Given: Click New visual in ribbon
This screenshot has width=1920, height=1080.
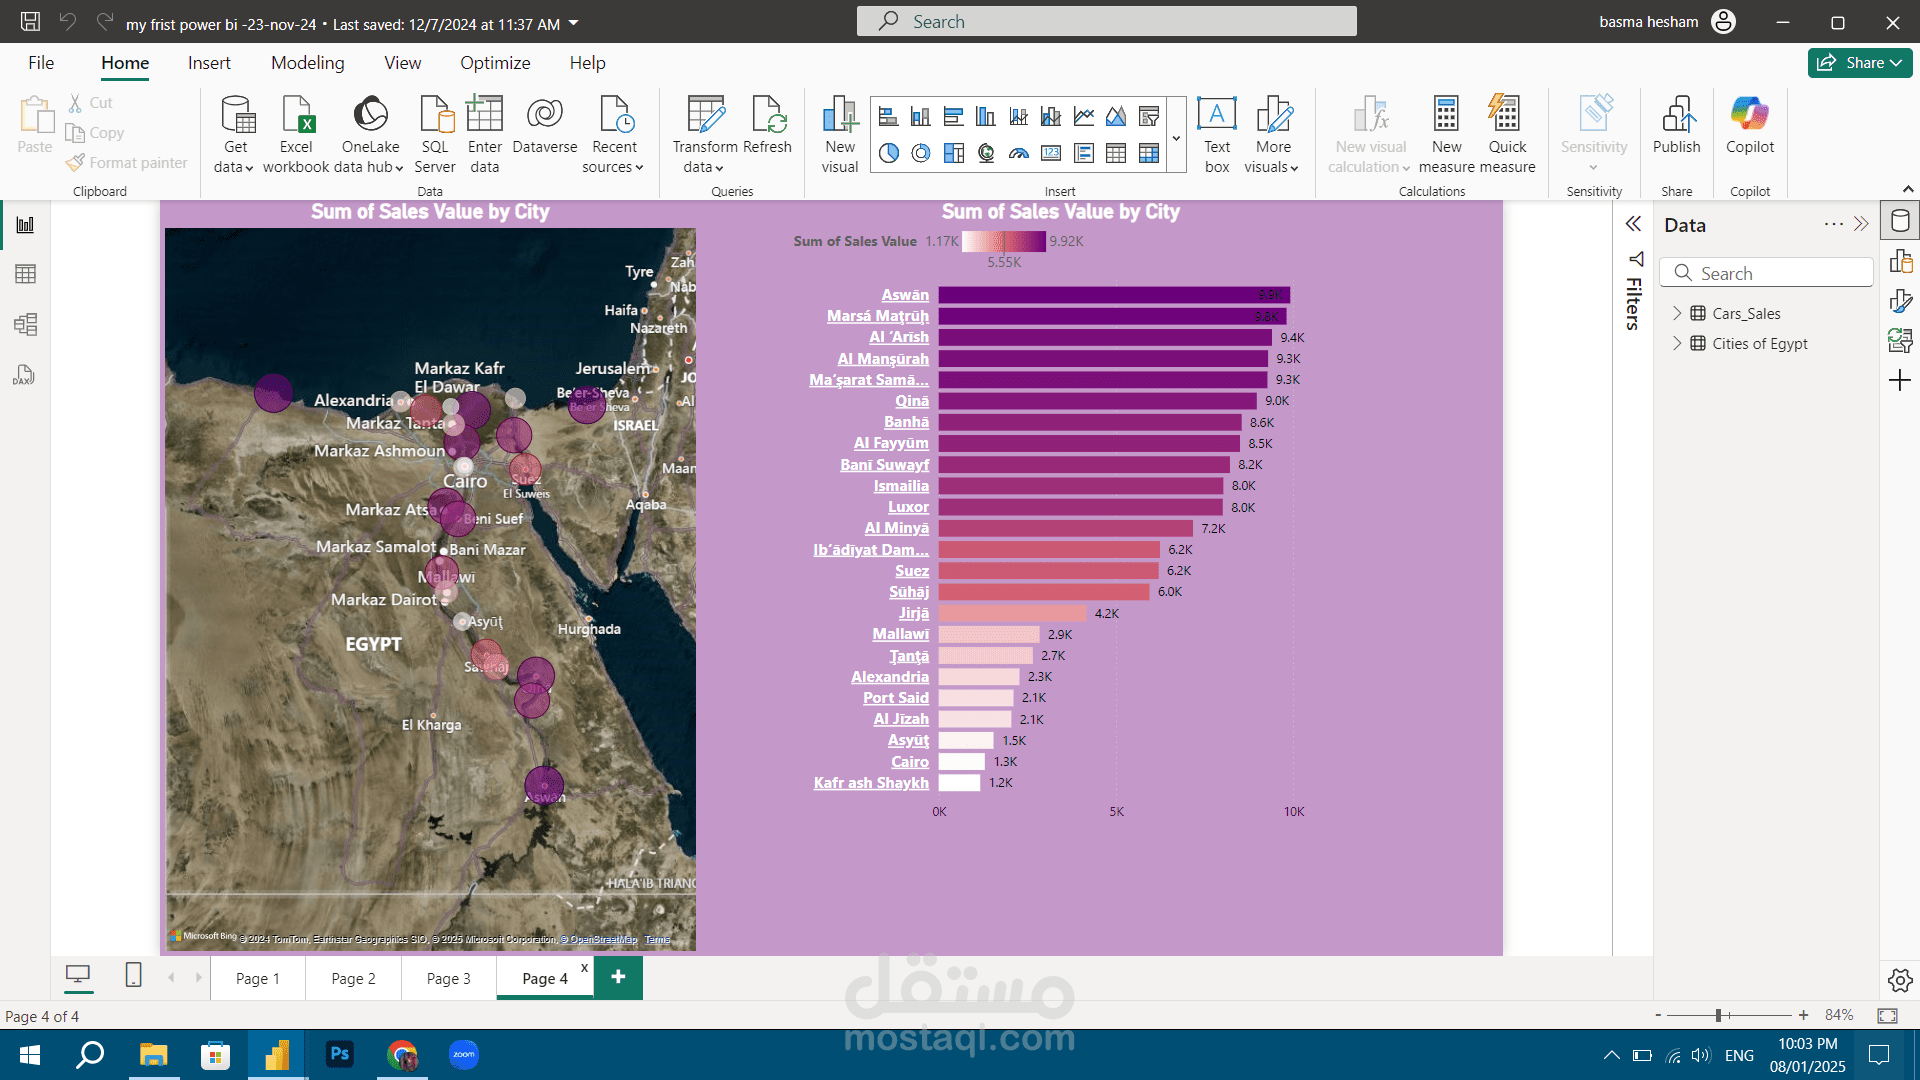Looking at the screenshot, I should tap(840, 135).
